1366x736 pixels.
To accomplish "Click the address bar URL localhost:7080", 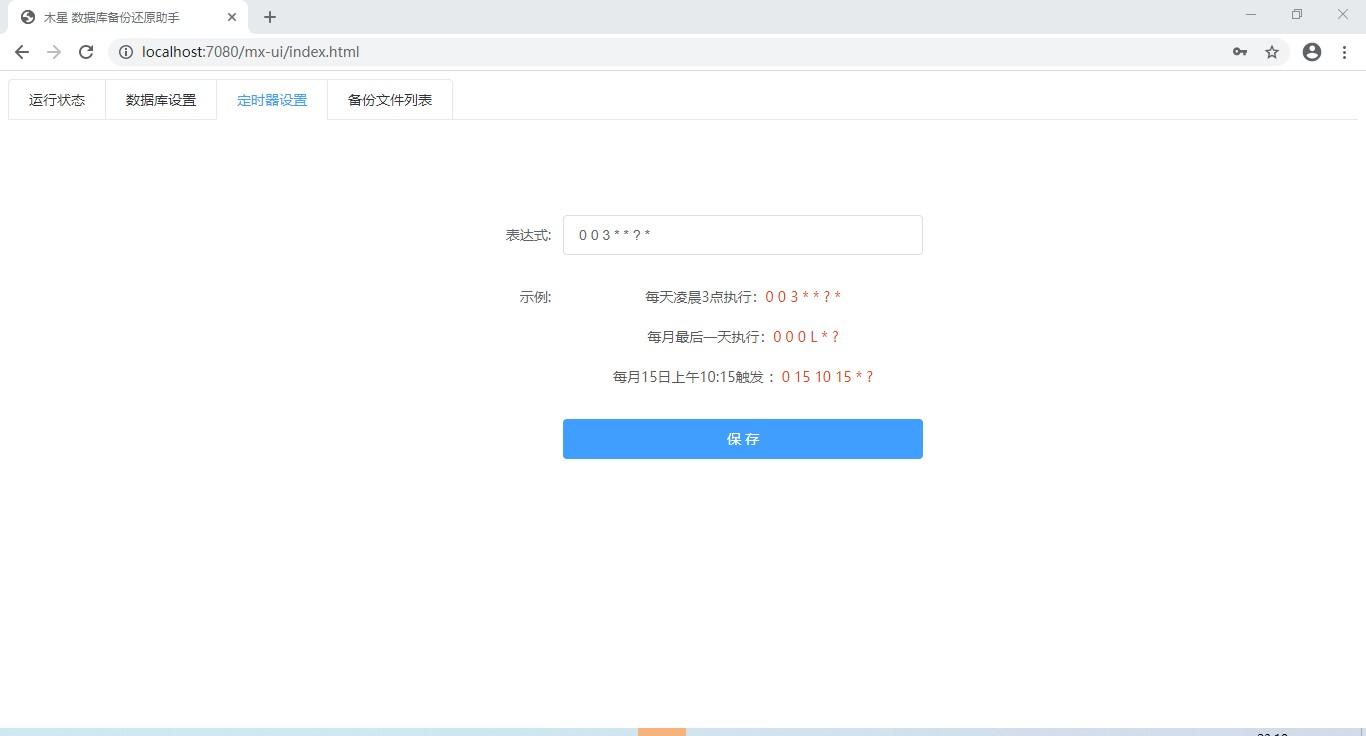I will coord(250,52).
